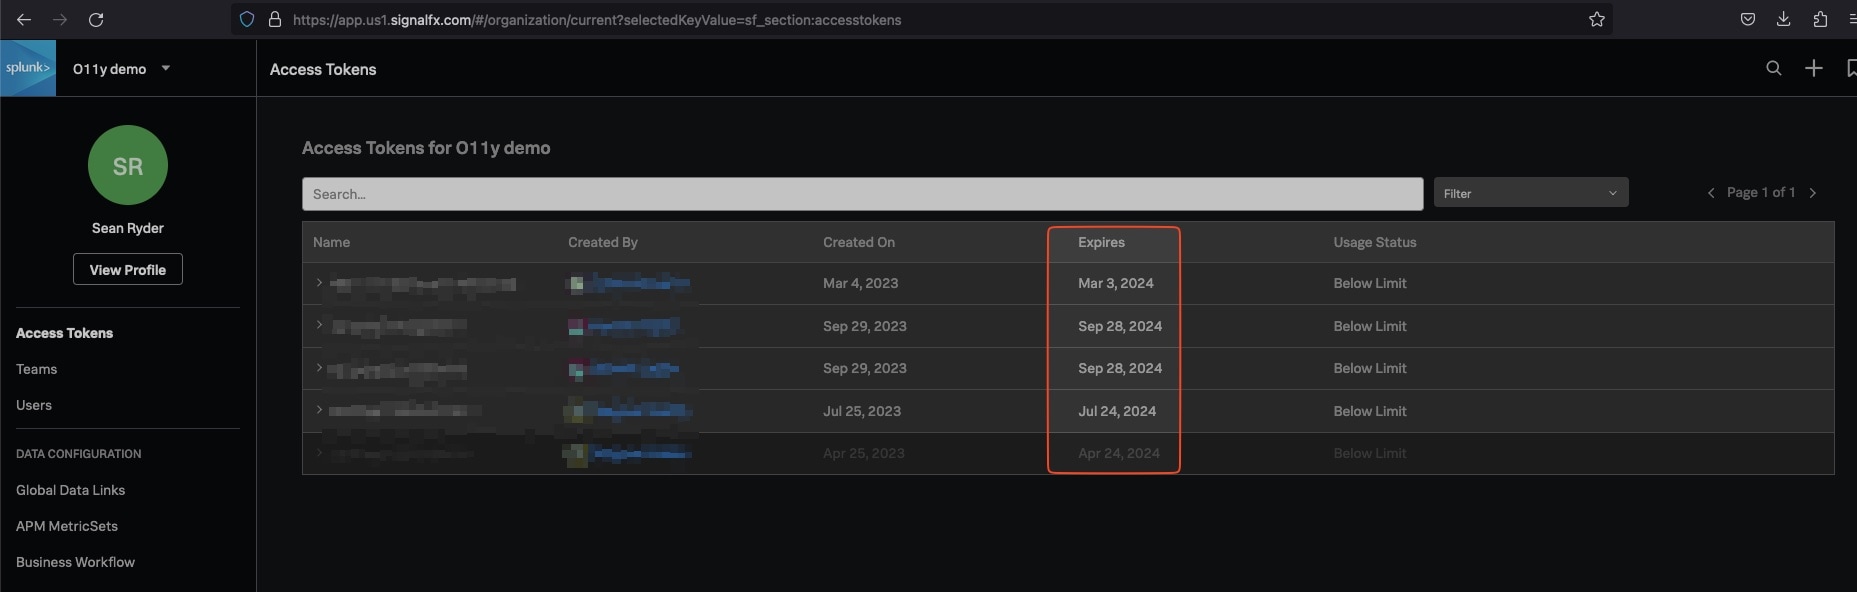Expand the token row expiring Jul 24, 2024
The height and width of the screenshot is (592, 1857).
[319, 410]
